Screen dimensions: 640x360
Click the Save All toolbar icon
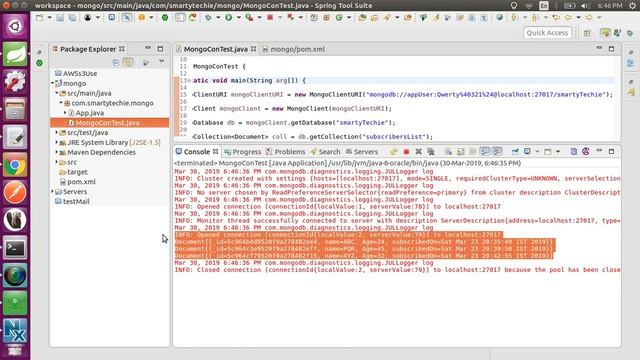pyautogui.click(x=72, y=18)
